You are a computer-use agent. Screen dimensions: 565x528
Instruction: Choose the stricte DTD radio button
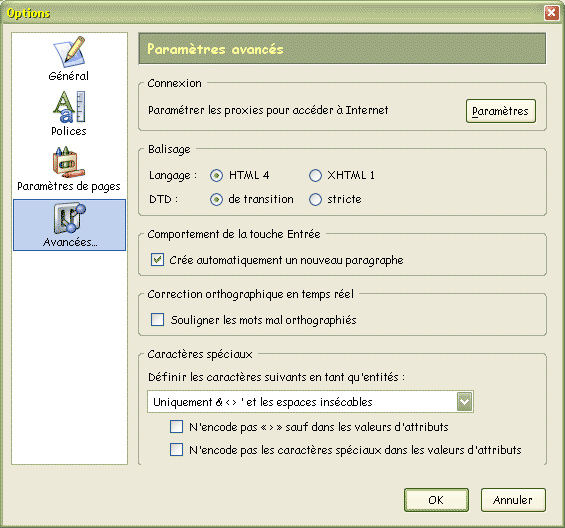[x=315, y=199]
